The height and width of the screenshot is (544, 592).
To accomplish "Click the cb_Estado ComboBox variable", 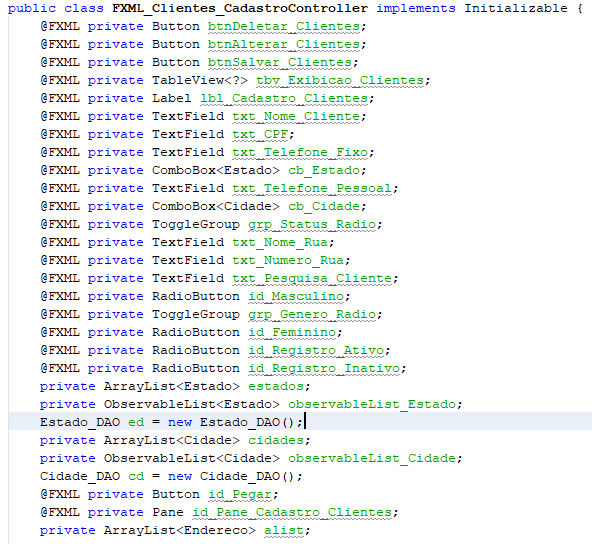I will click(x=324, y=170).
